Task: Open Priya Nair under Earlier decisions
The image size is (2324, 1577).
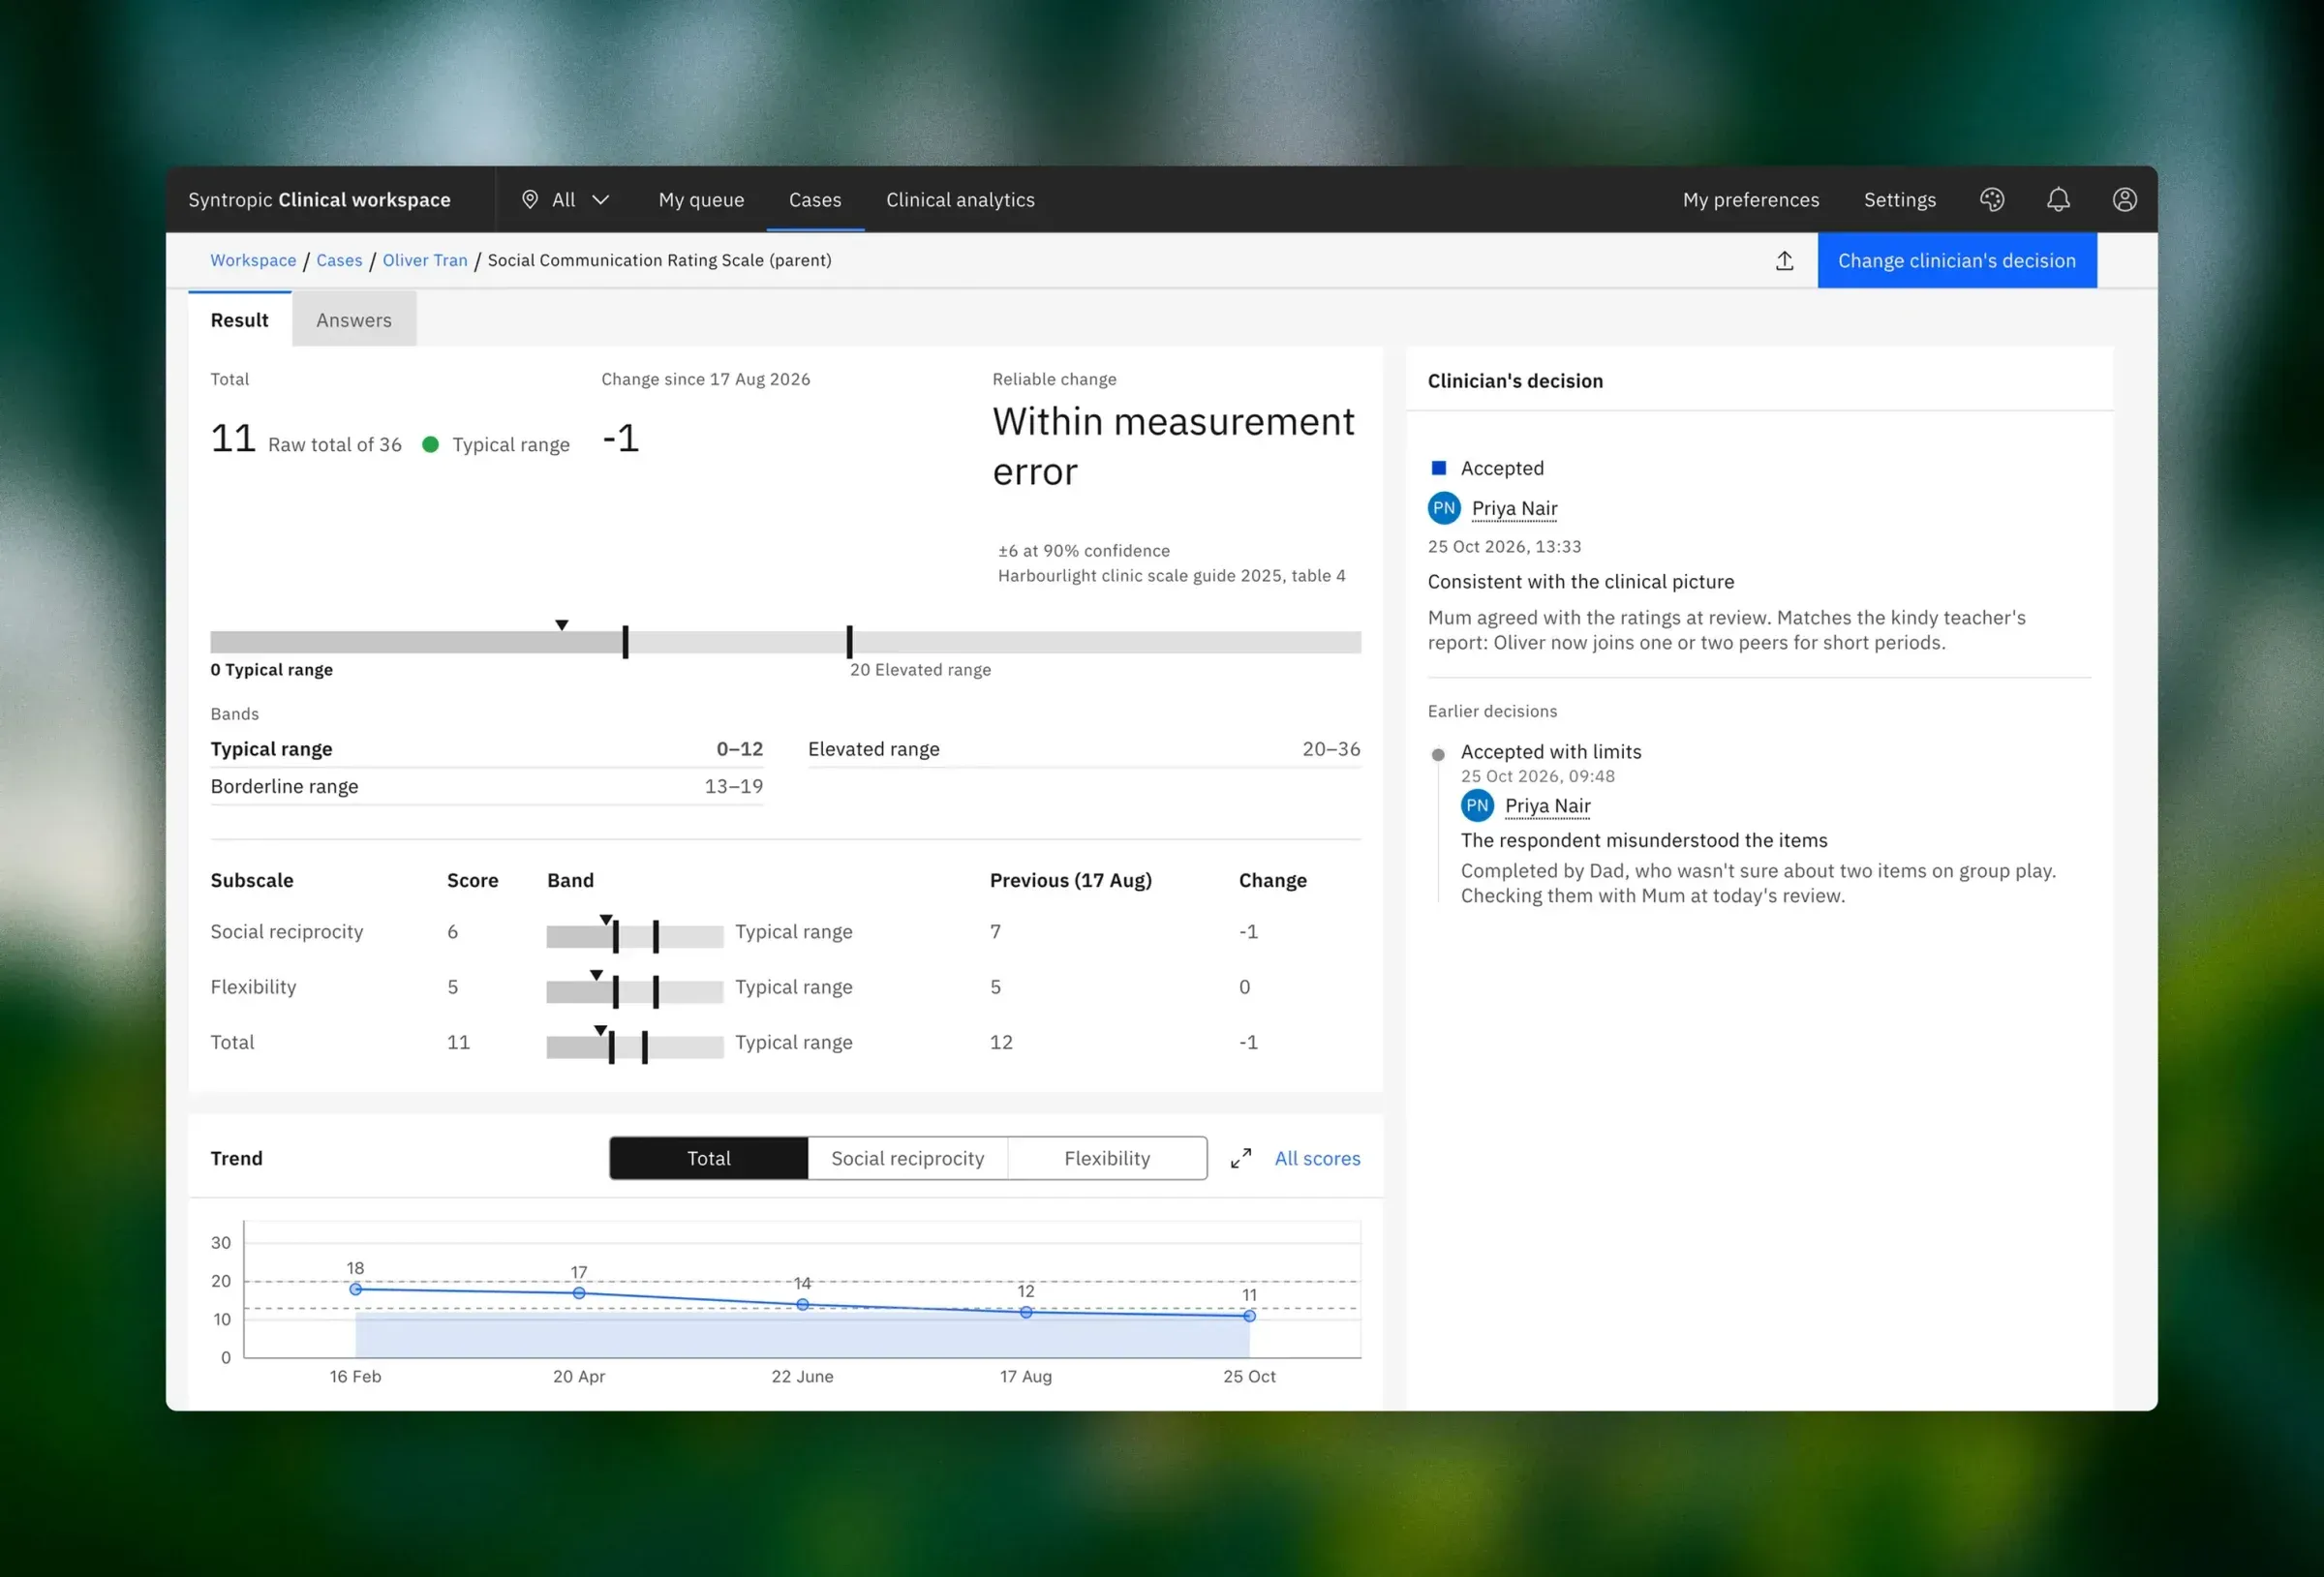Action: point(1547,806)
